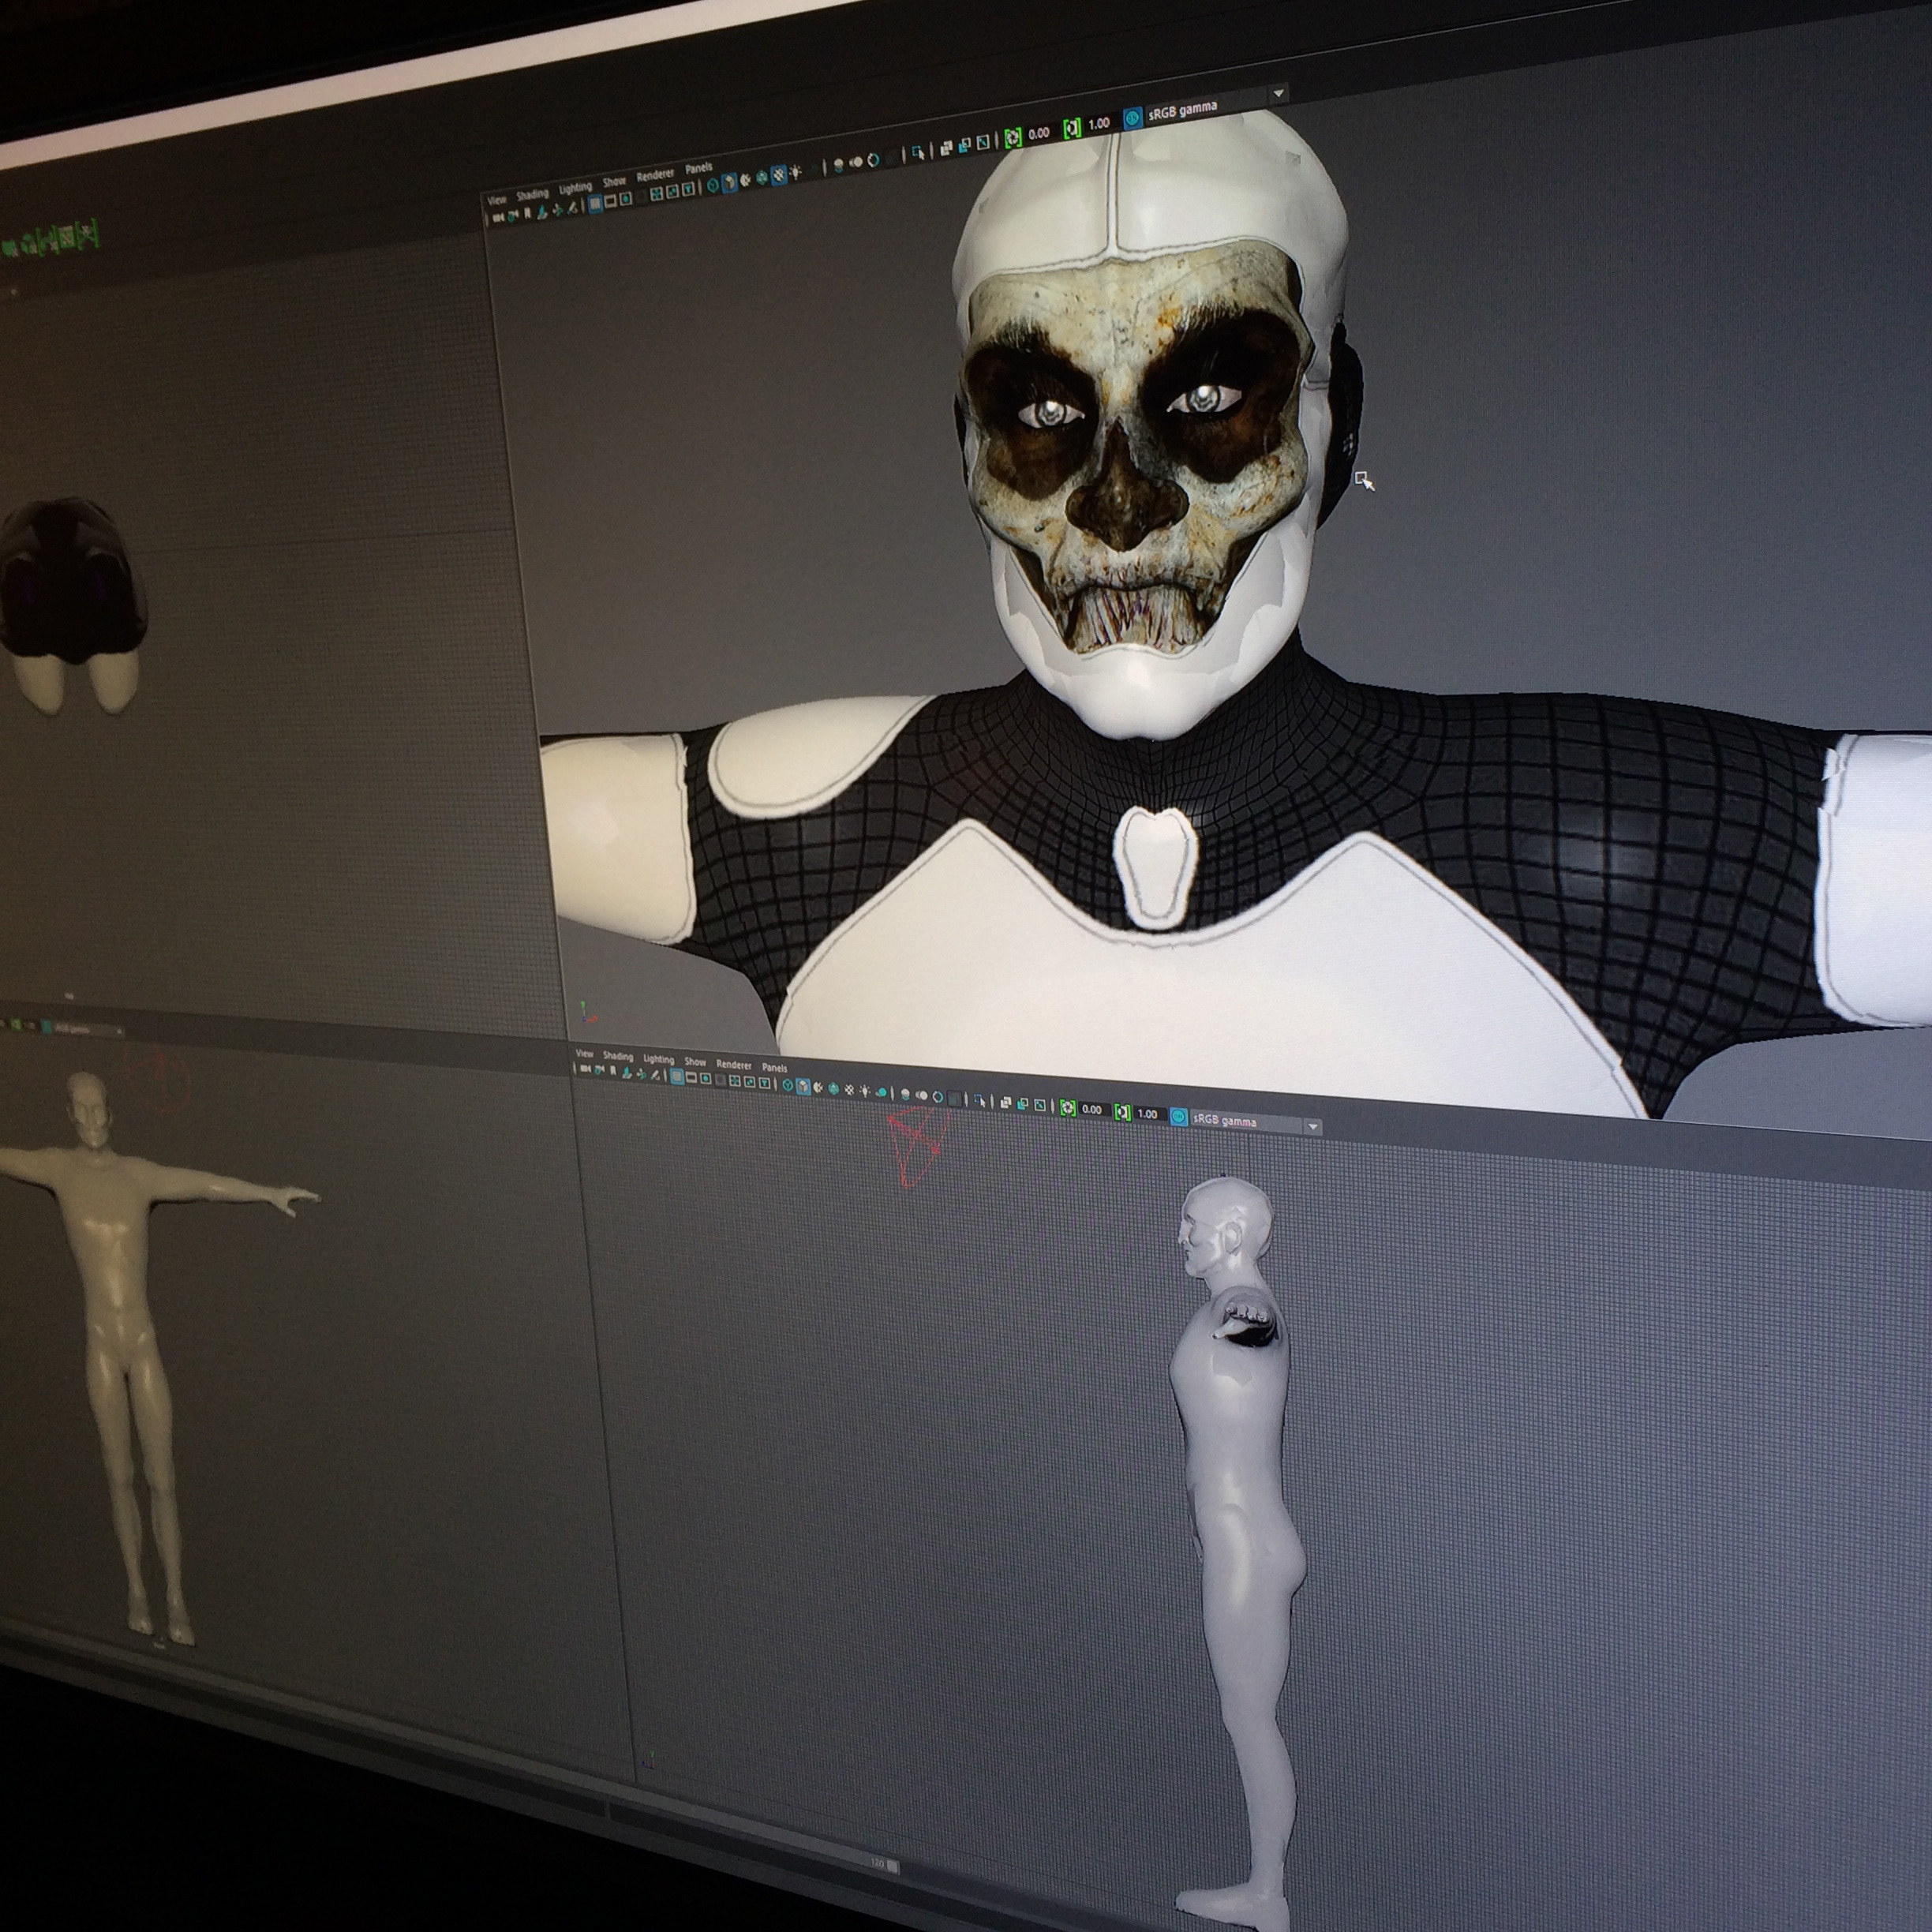The width and height of the screenshot is (1932, 1932).
Task: Click Gamma icon in skull viewport toolbar
Action: (1072, 128)
